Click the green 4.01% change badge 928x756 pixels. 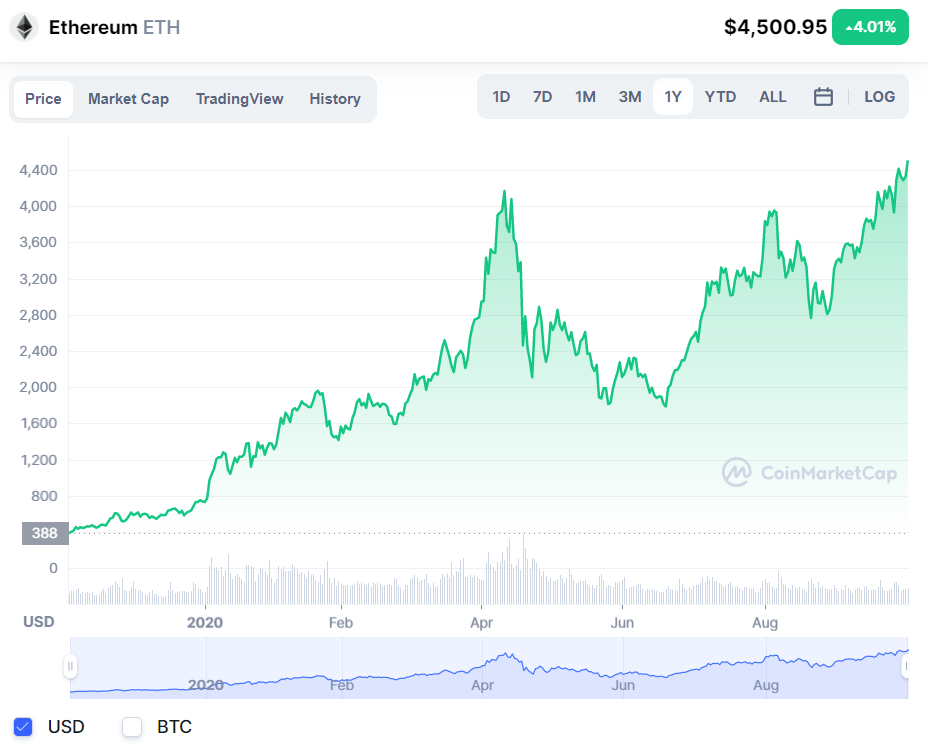870,27
